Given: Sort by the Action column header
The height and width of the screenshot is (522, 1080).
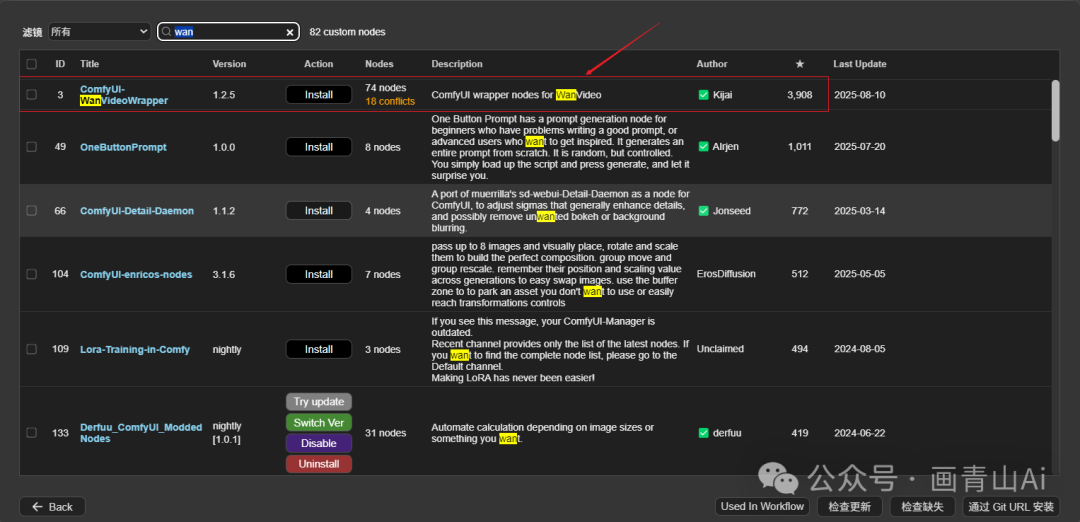Looking at the screenshot, I should click(x=318, y=64).
